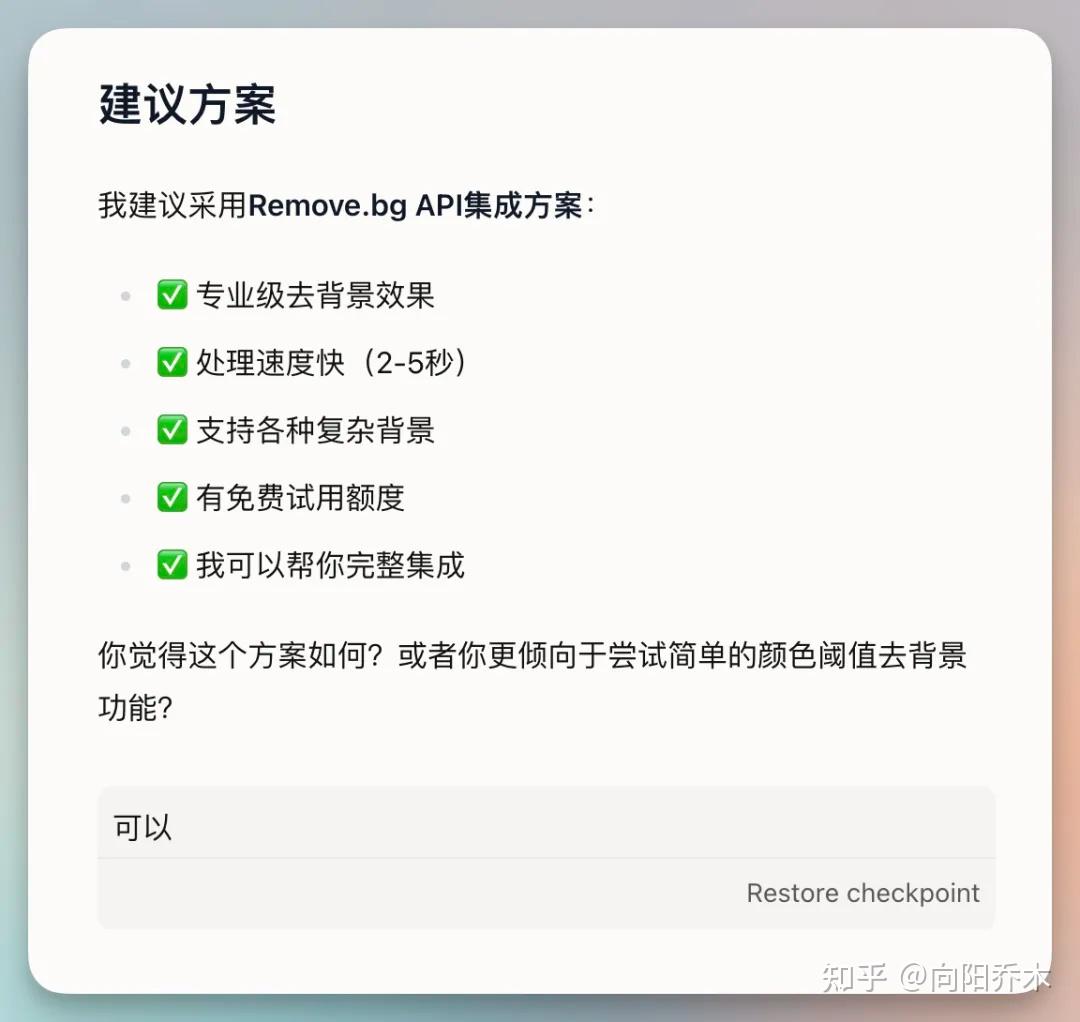Viewport: 1080px width, 1022px height.
Task: Select the bullet text 有免费试用额度
Action: 300,497
